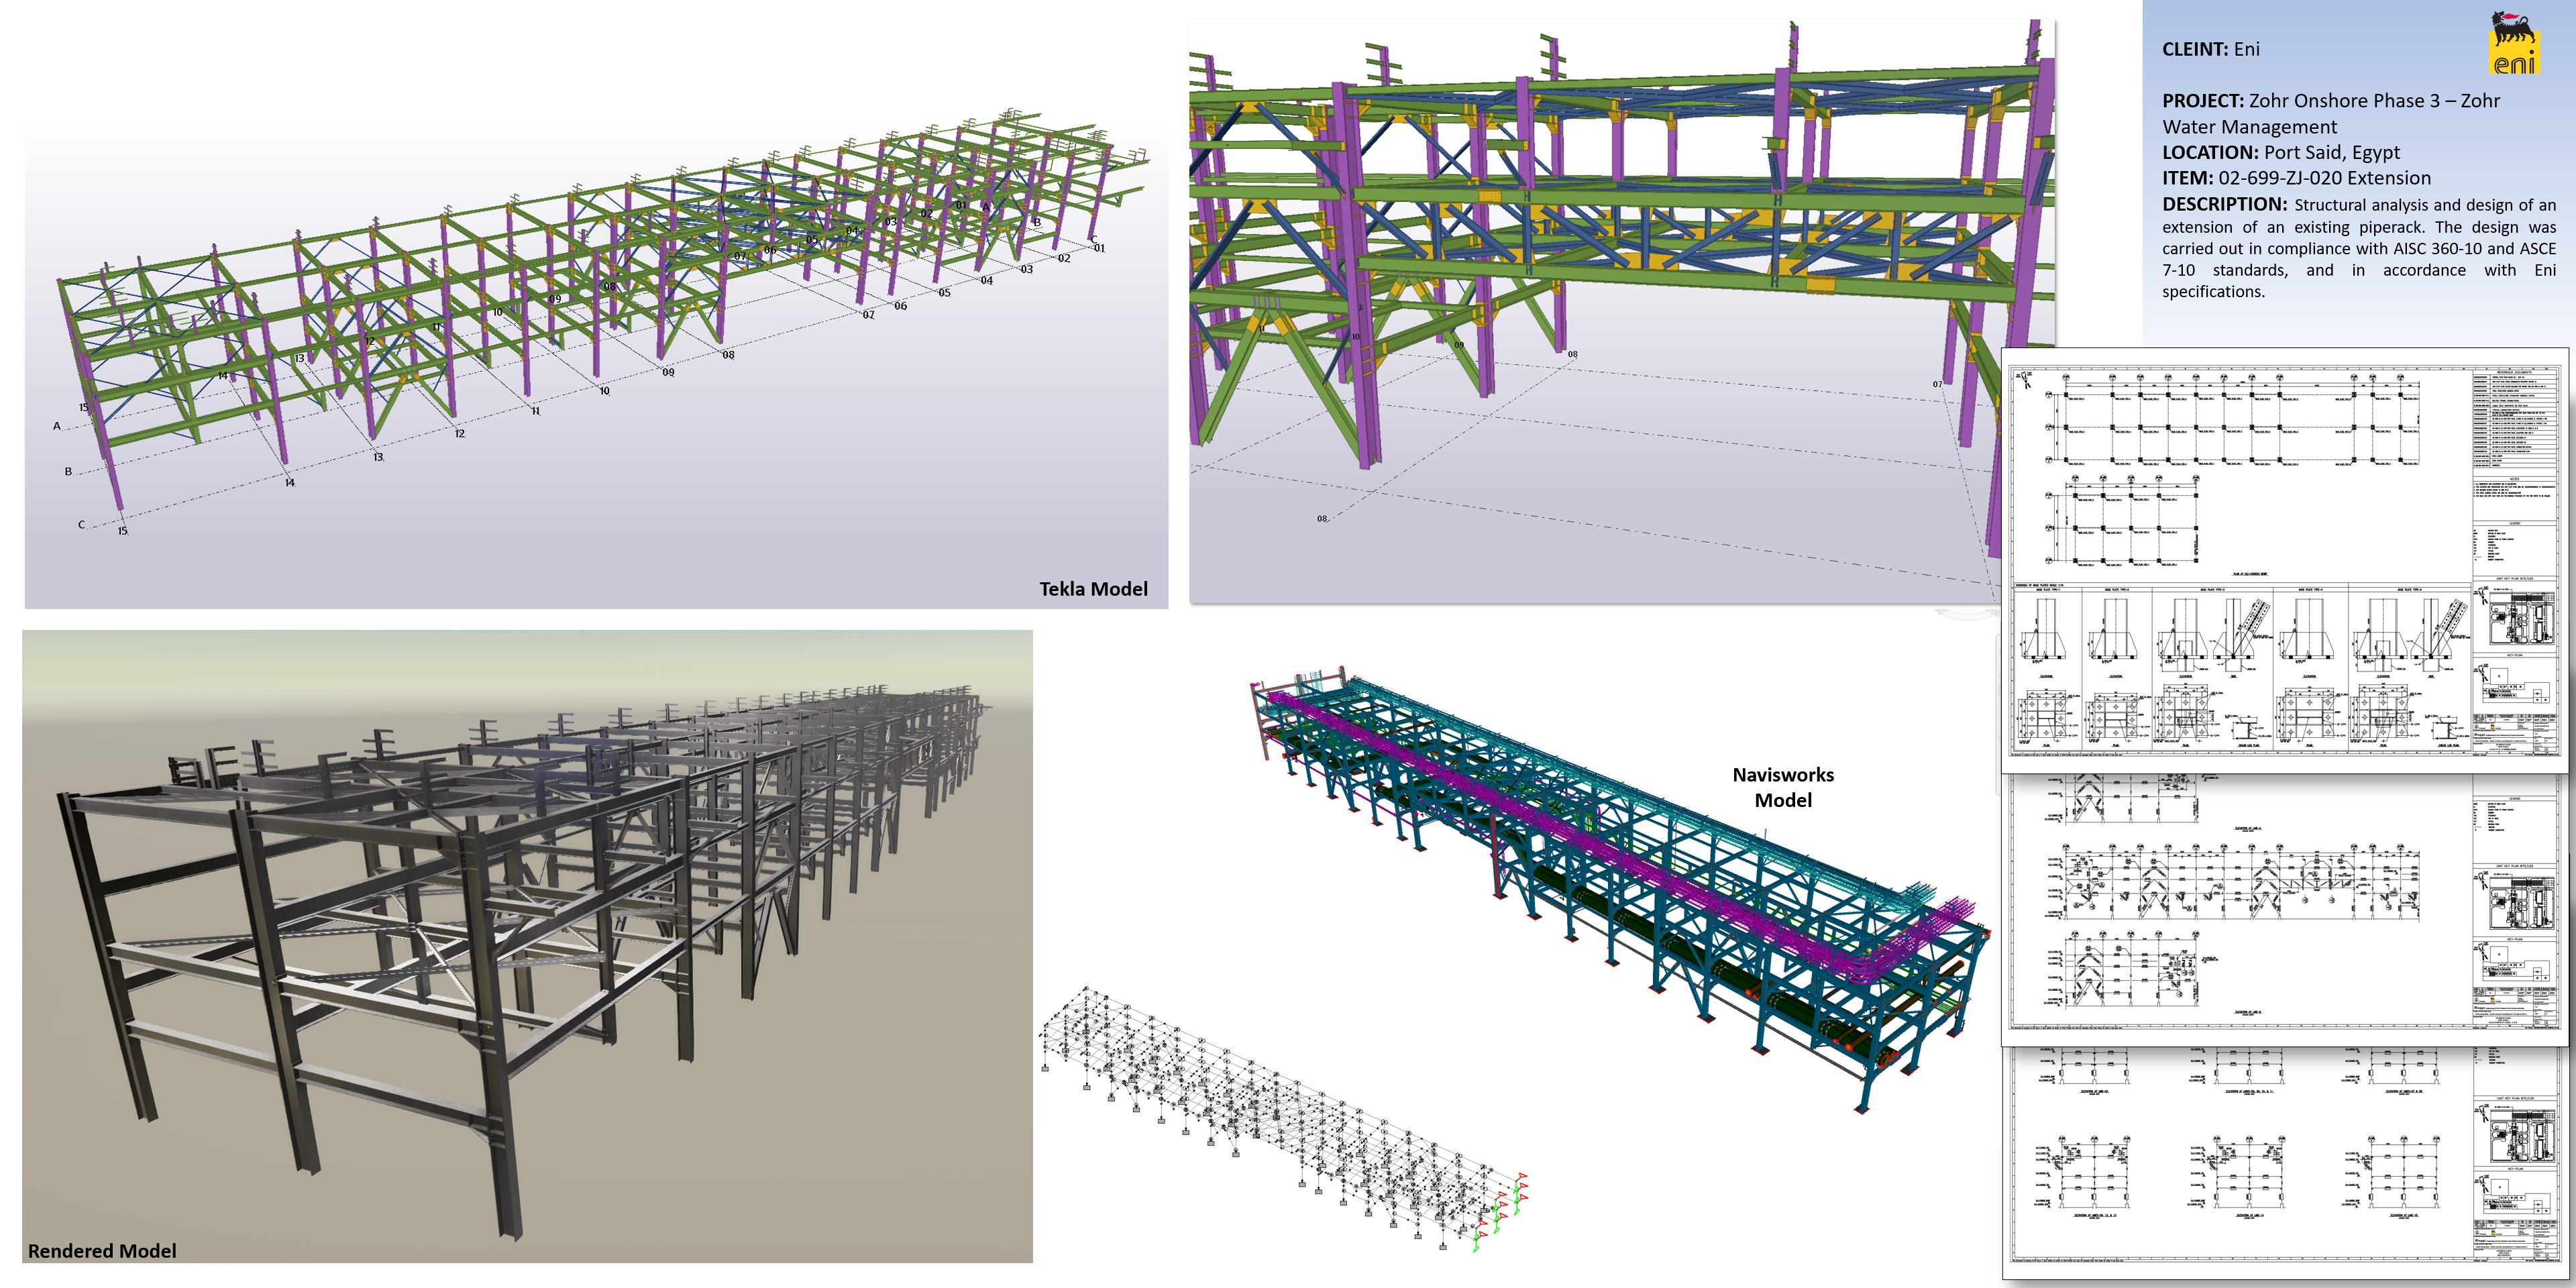Open the bottom frame elevations drawing sheet
Viewport: 2576px width, 1288px height.
tap(2285, 1163)
